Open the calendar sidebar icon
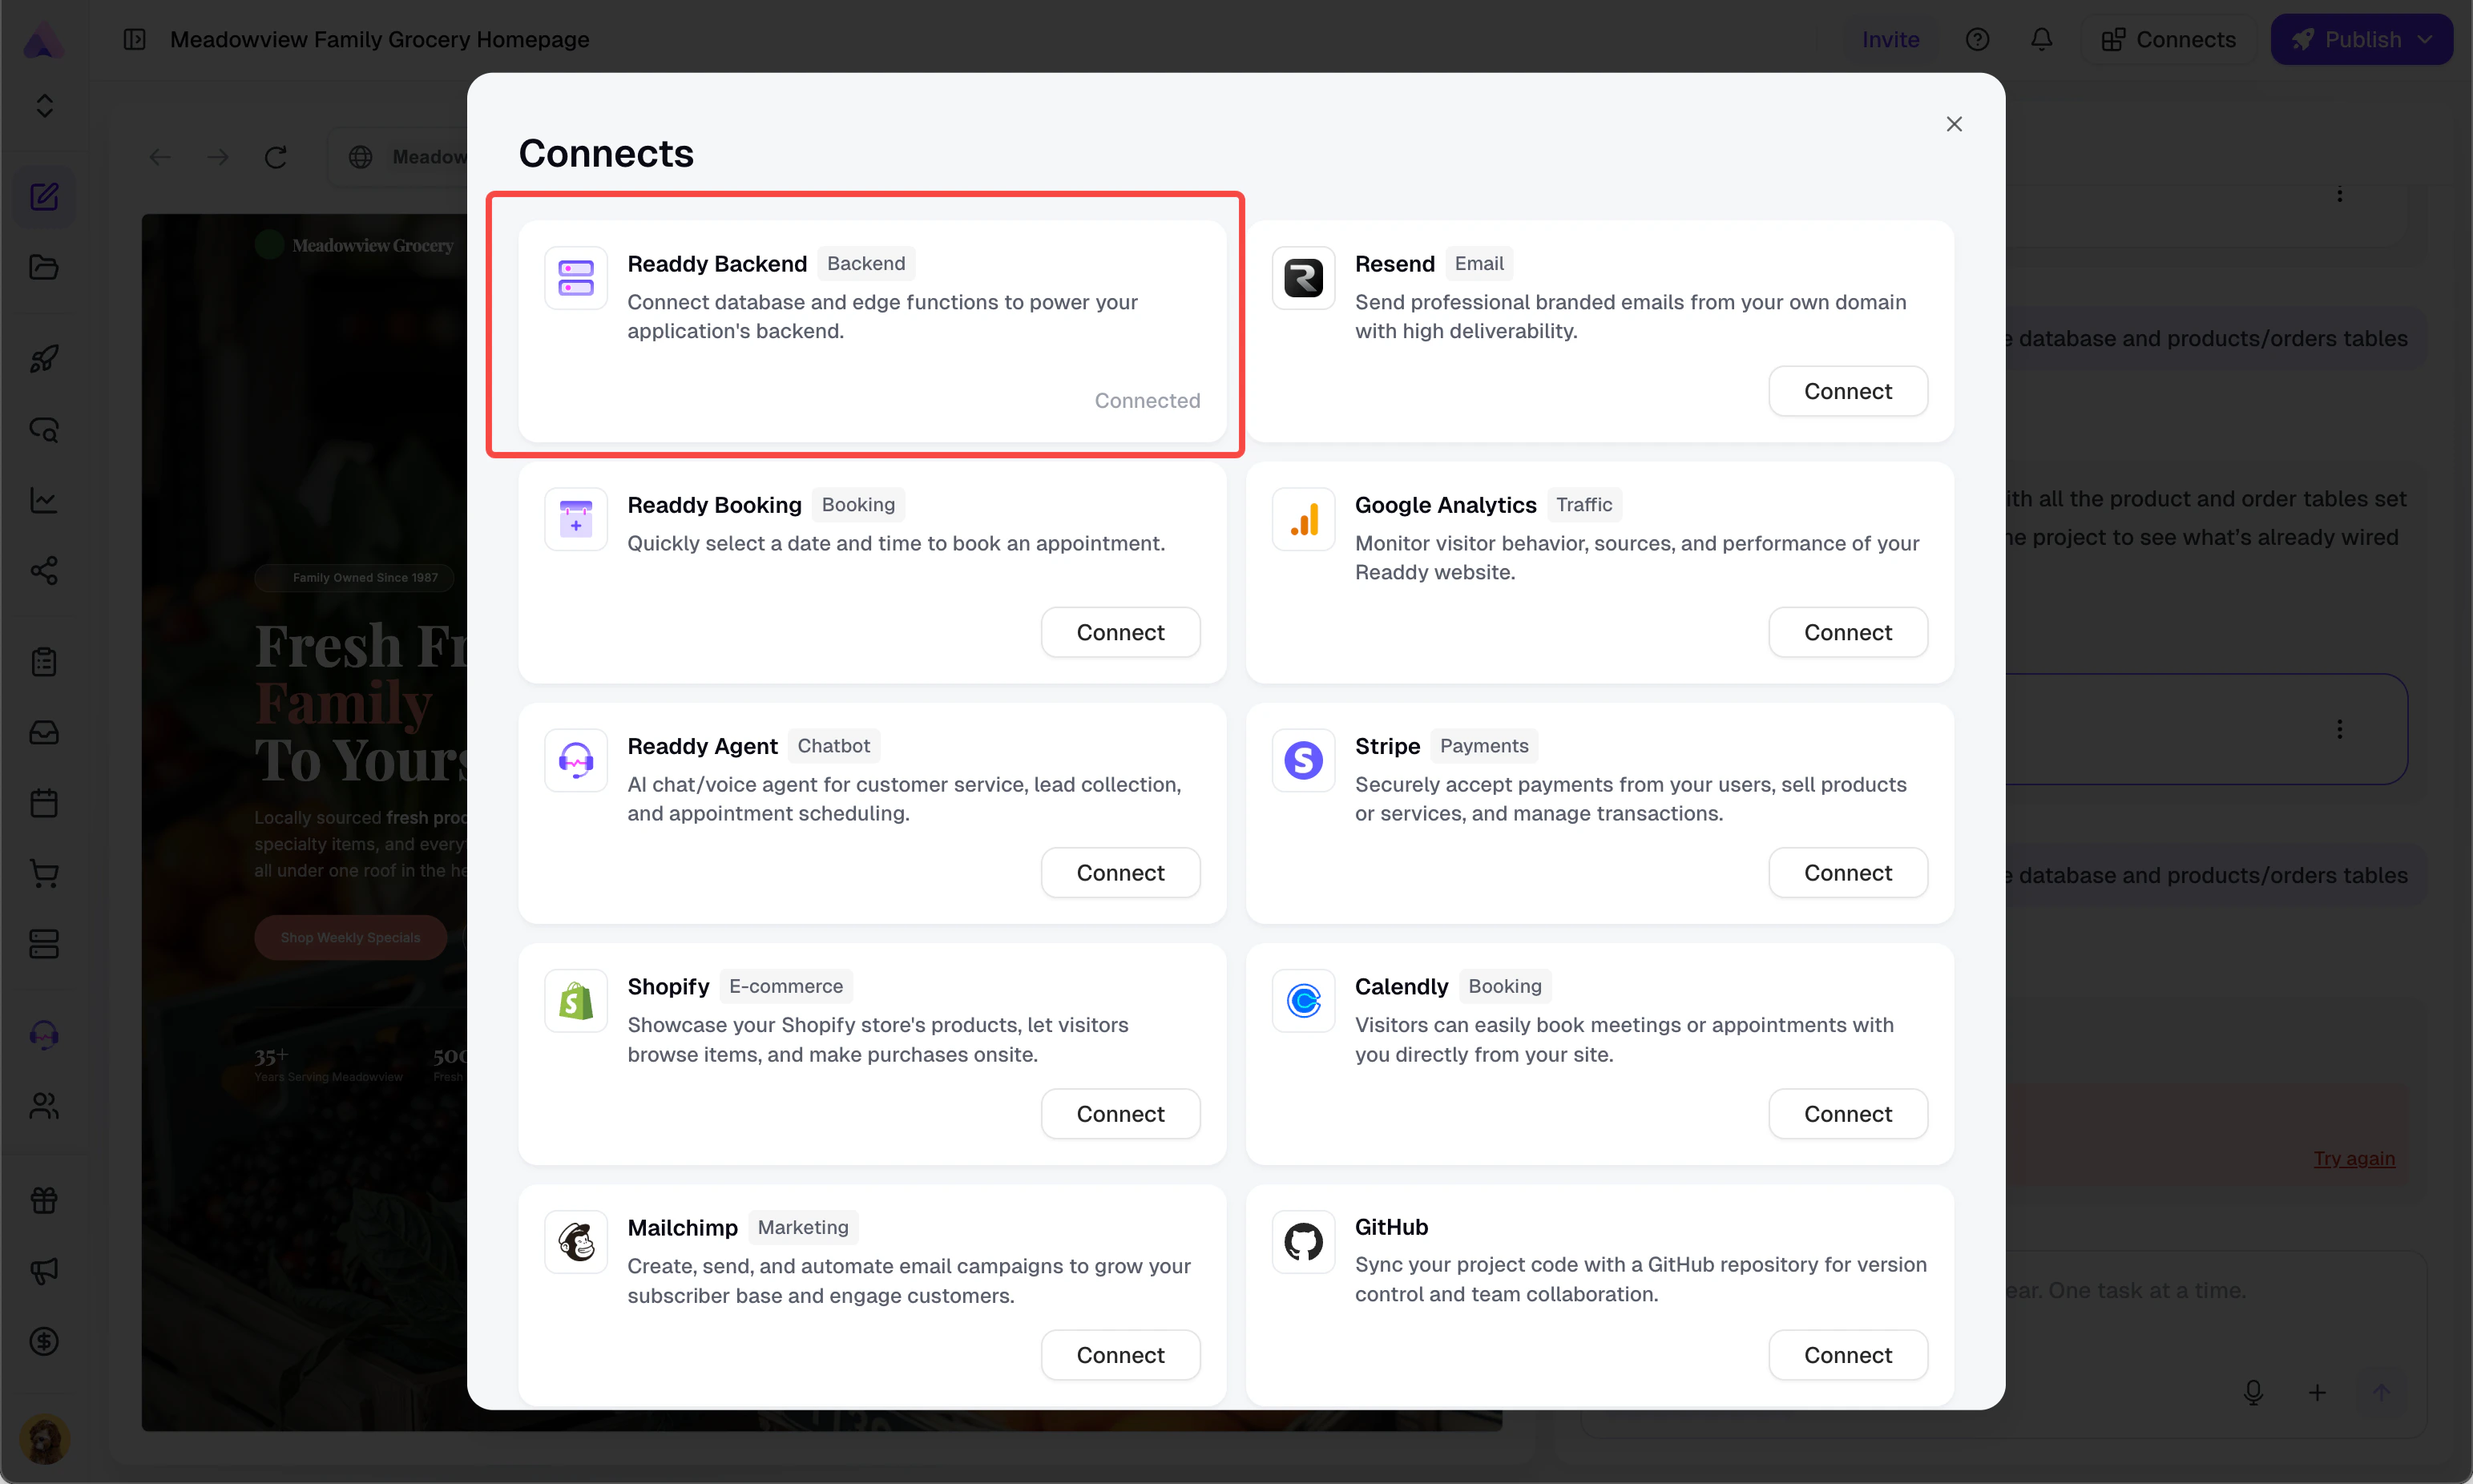This screenshot has width=2473, height=1484. 44,803
